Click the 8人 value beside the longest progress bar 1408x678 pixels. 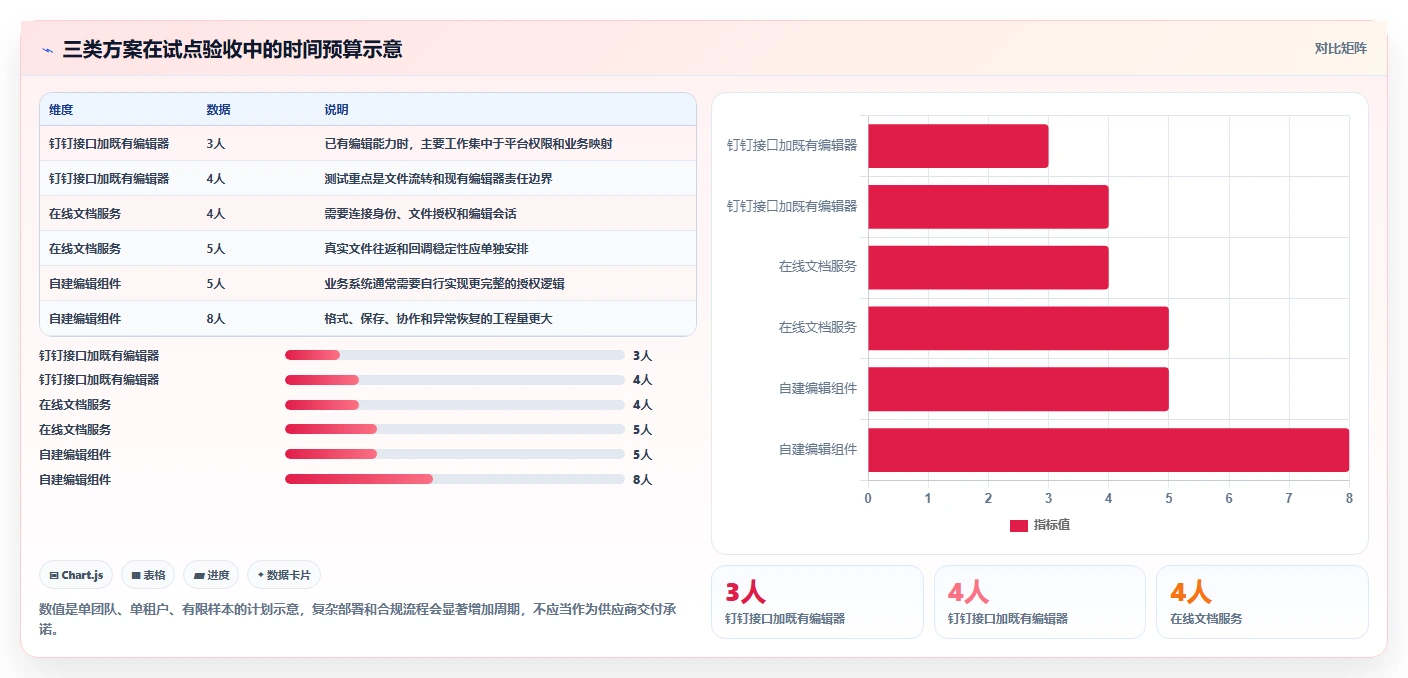642,479
